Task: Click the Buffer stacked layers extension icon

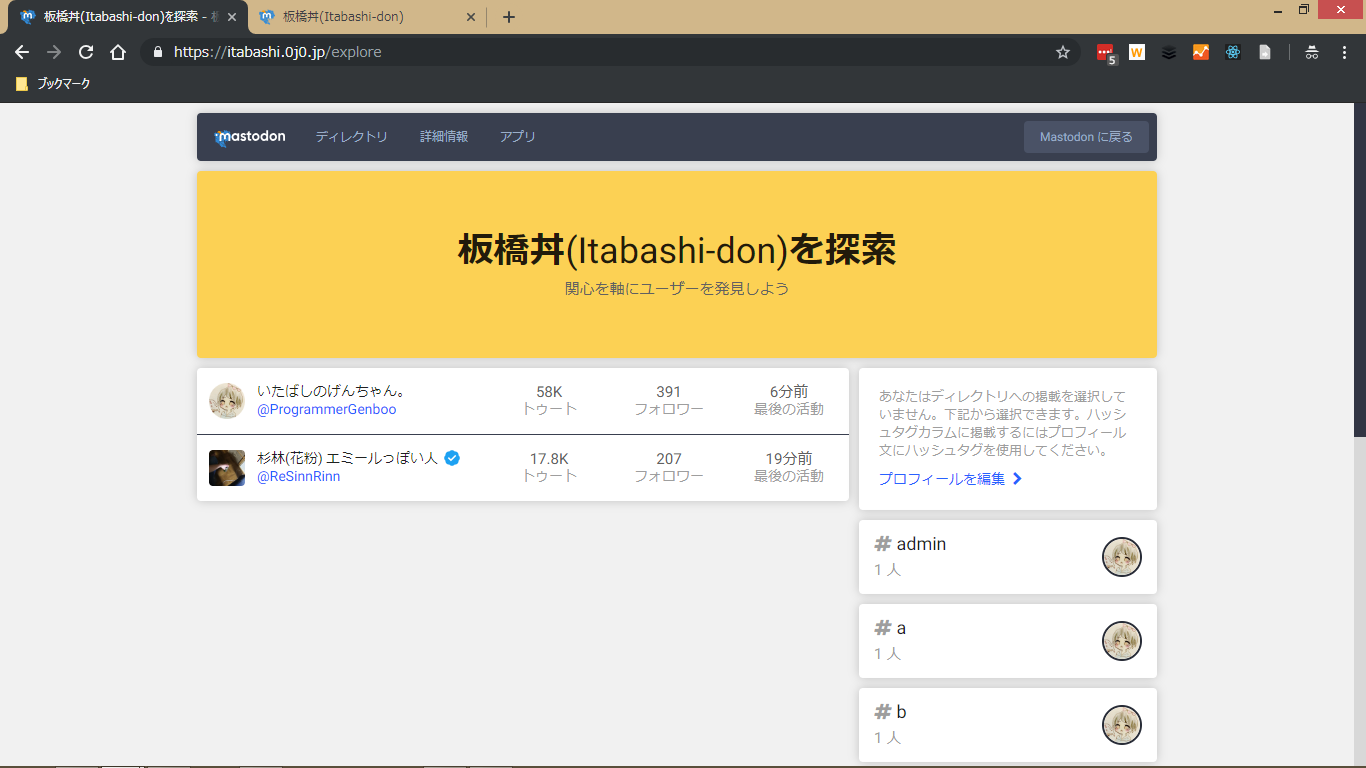Action: click(x=1168, y=53)
